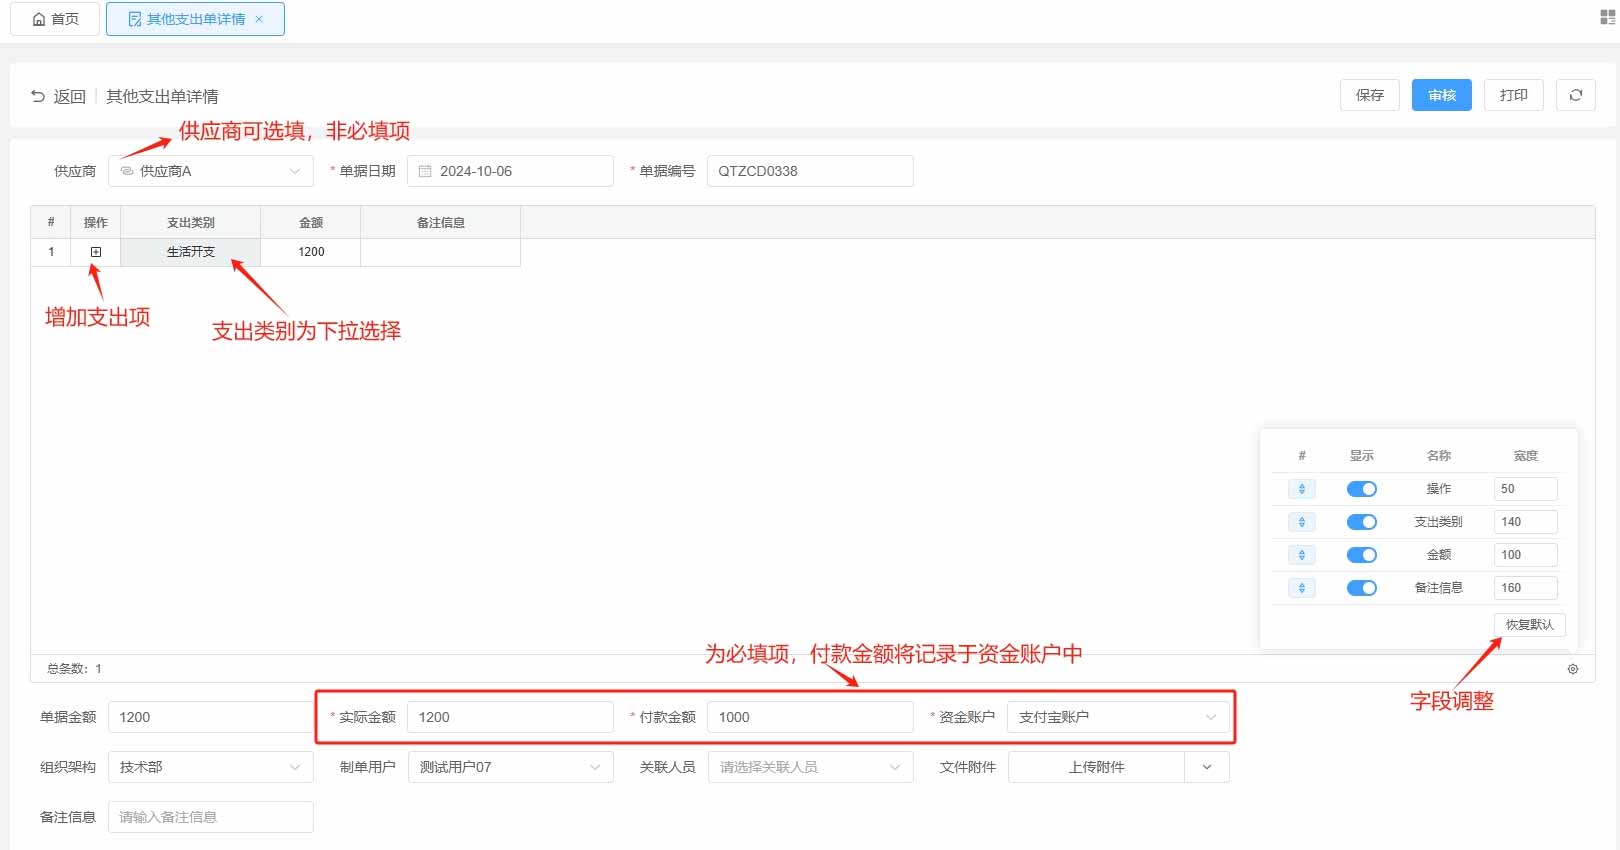The image size is (1620, 850).
Task: Open column settings gear icon below table
Action: pos(1573,669)
